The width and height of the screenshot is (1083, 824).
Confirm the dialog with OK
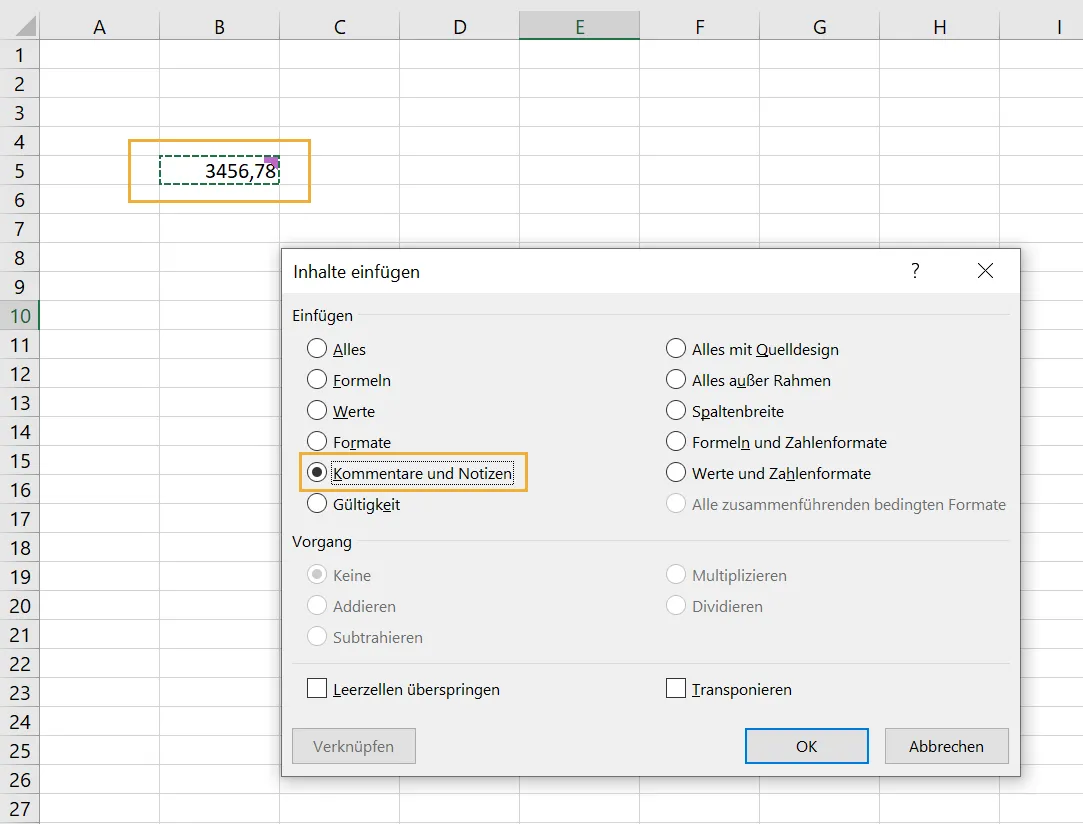[806, 746]
